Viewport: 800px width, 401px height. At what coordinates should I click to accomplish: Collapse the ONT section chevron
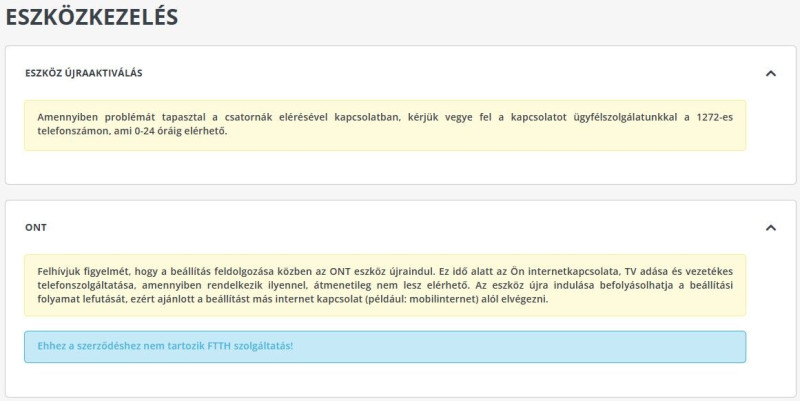pyautogui.click(x=770, y=227)
